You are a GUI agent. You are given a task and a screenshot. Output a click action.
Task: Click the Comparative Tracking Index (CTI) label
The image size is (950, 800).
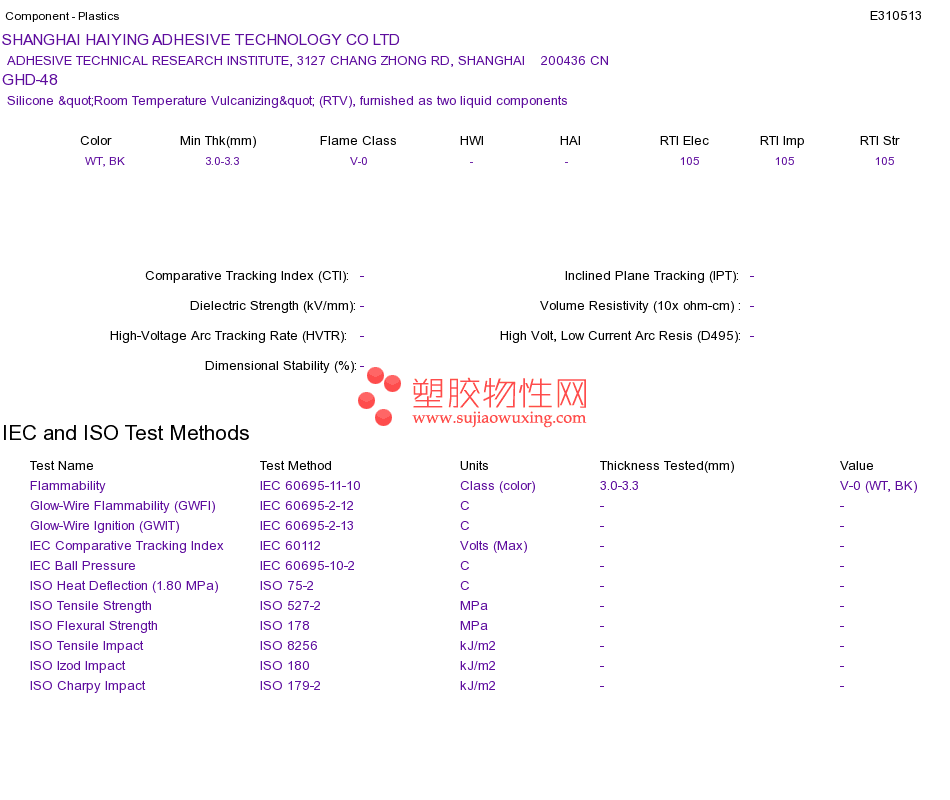(247, 276)
